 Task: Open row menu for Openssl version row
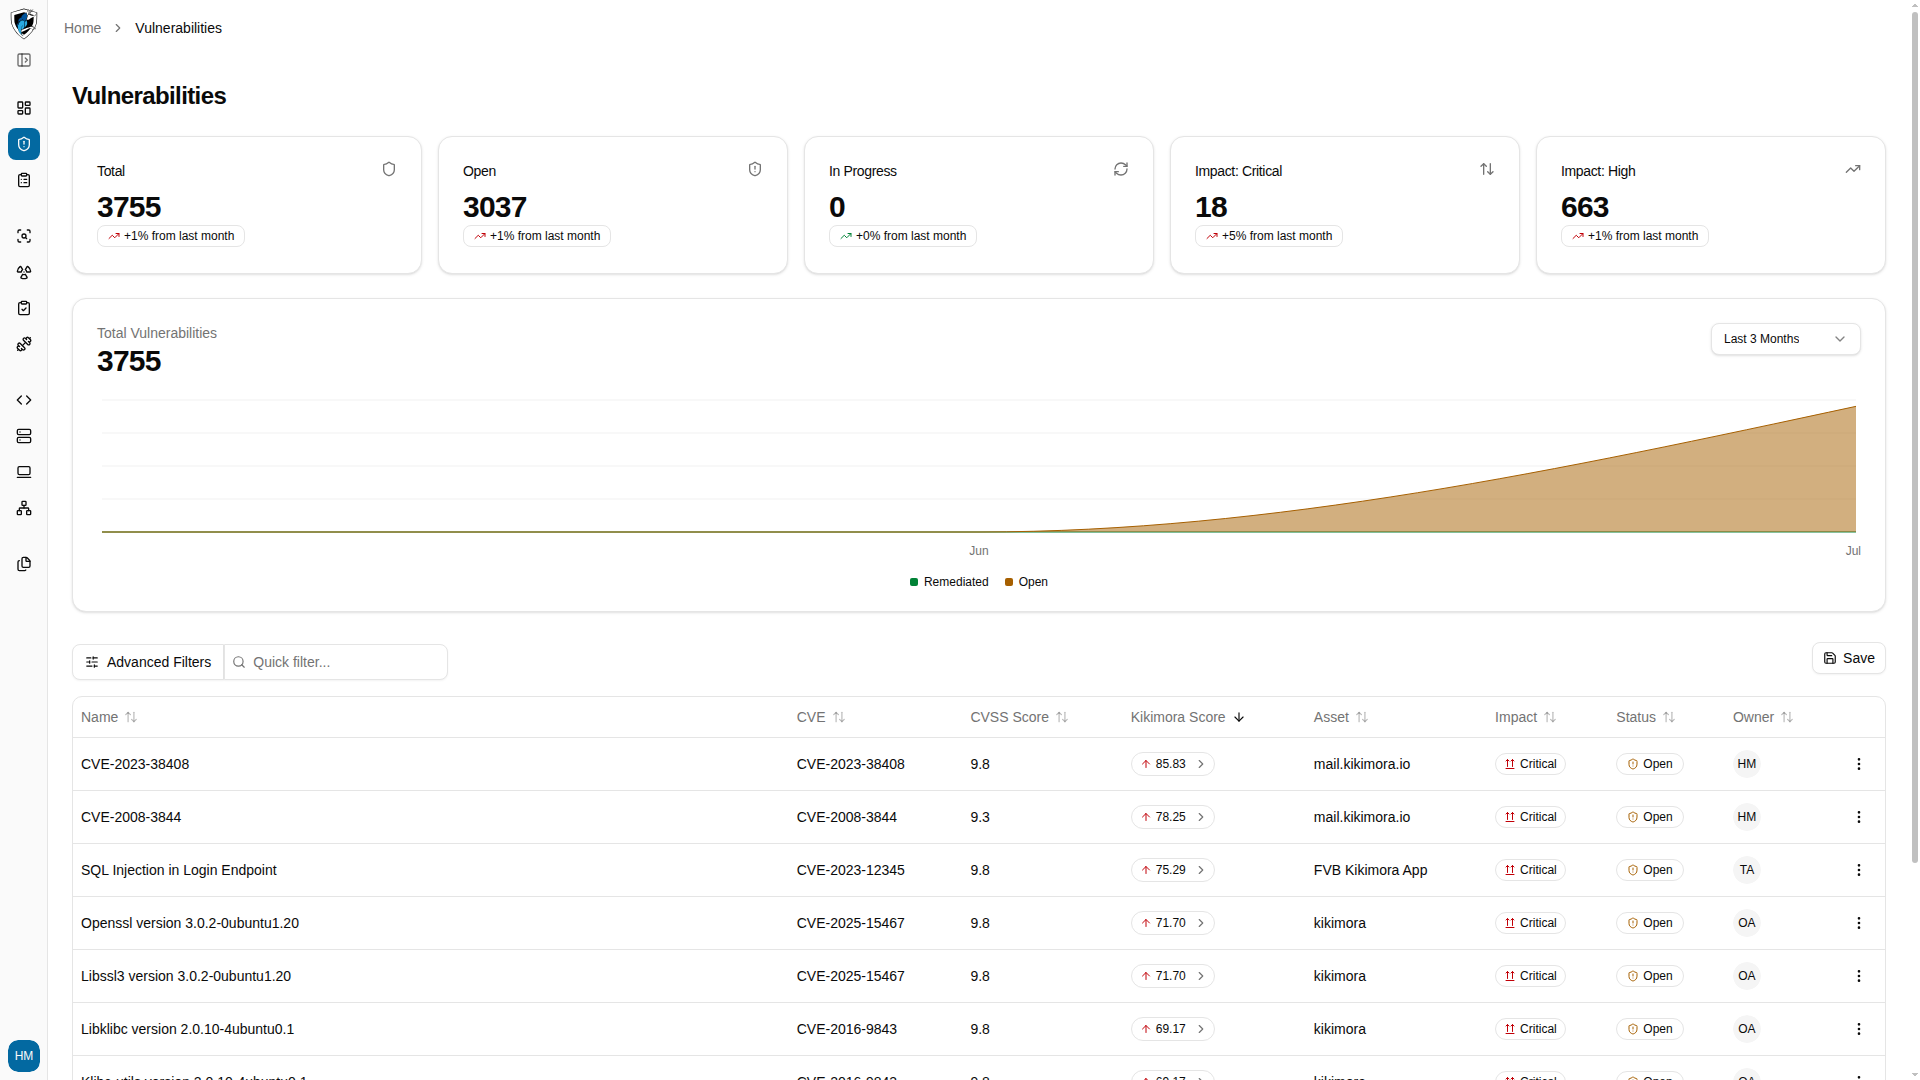(1859, 923)
